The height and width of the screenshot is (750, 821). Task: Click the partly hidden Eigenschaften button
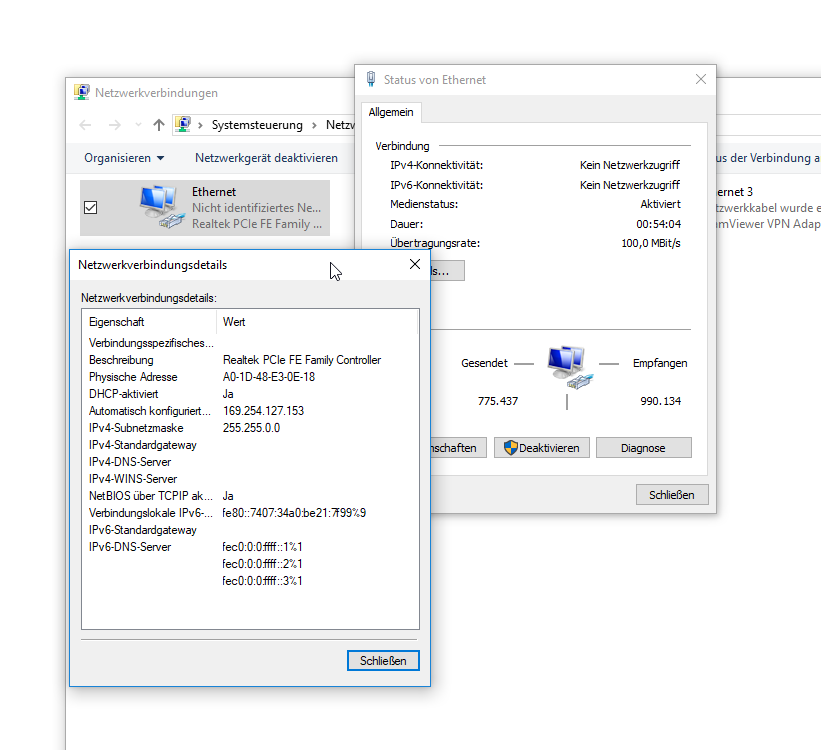coord(458,448)
